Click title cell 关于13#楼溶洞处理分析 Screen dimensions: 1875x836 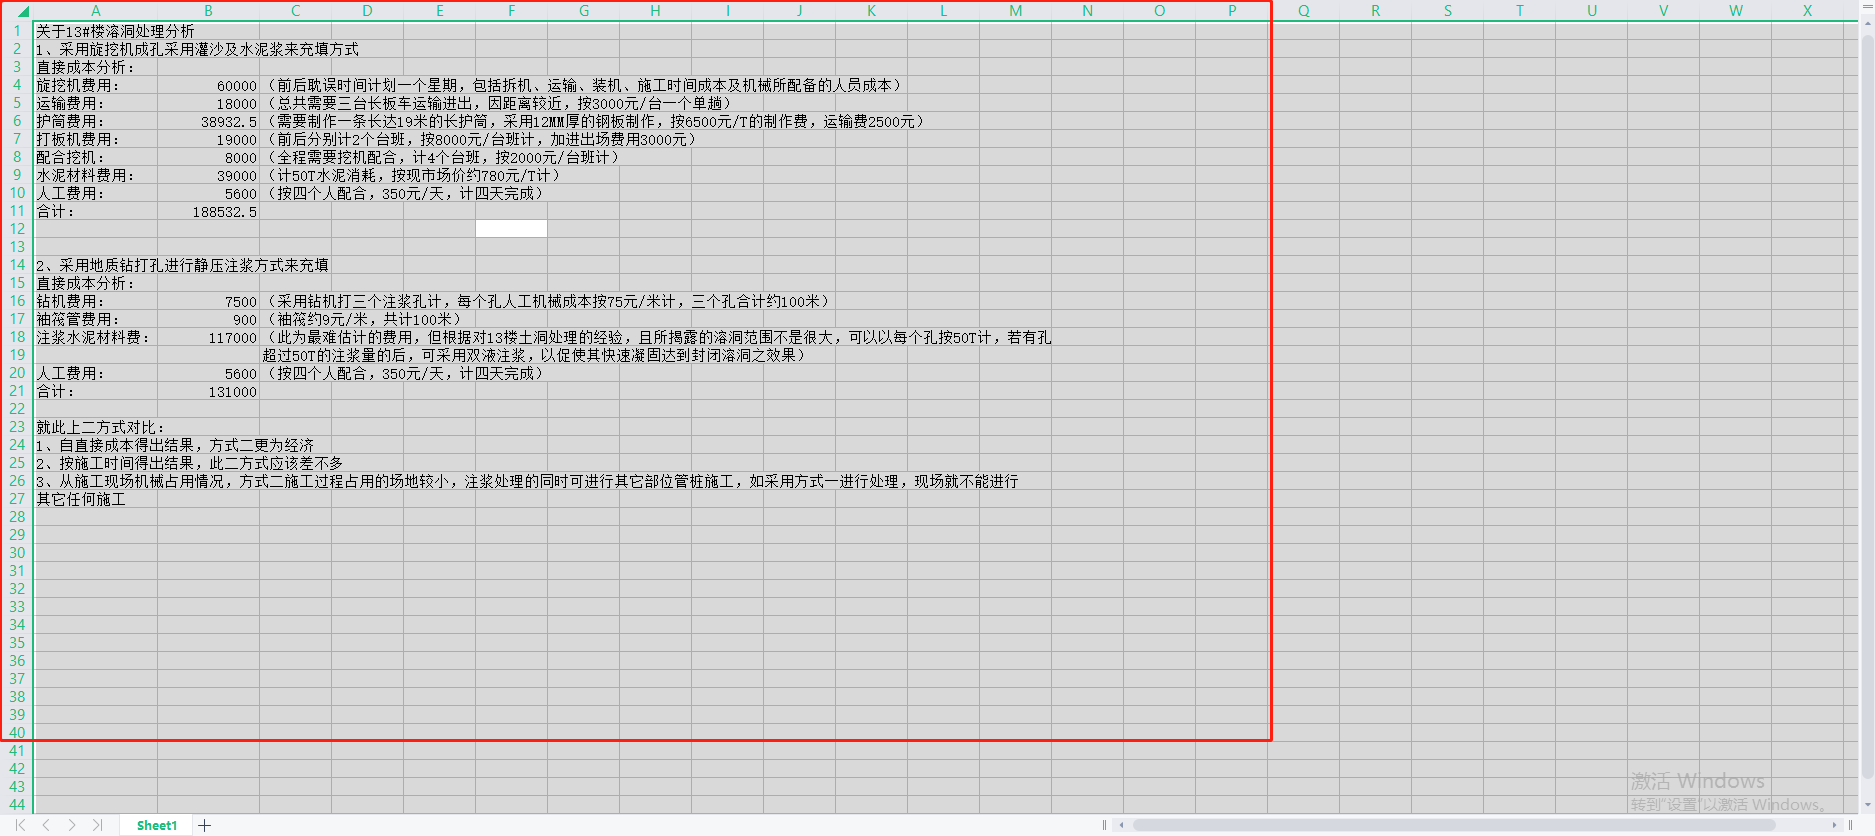point(115,31)
